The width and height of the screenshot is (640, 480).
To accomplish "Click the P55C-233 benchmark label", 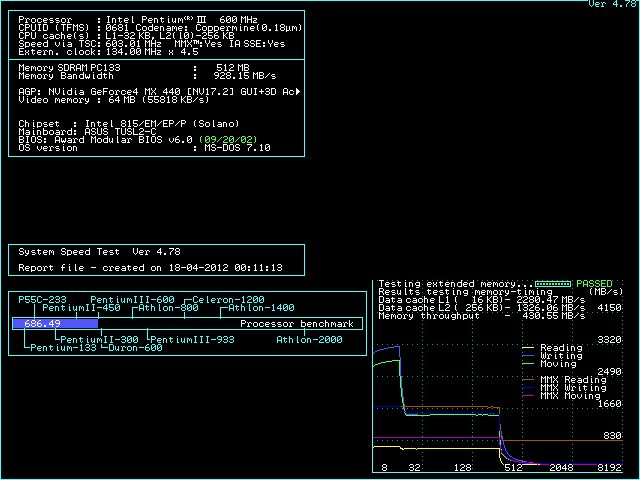I will 42,300.
